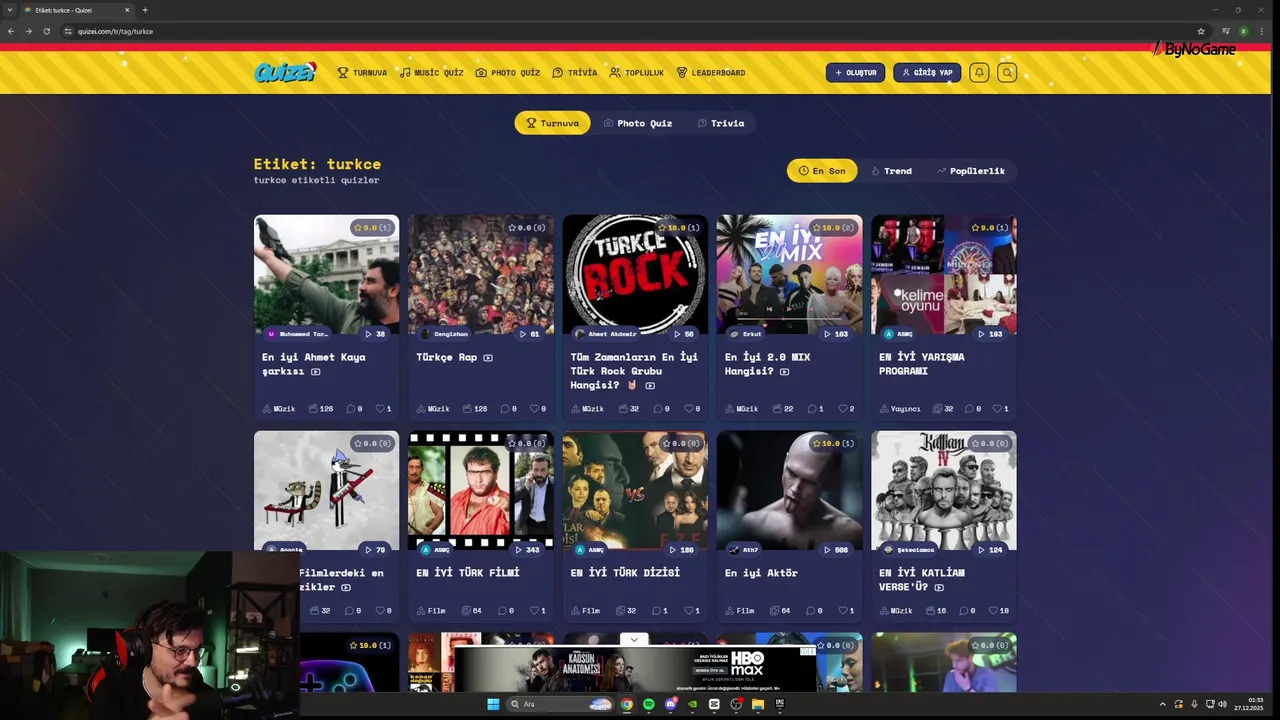Viewport: 1280px width, 720px height.
Task: Open Discord from the taskbar
Action: (x=671, y=704)
